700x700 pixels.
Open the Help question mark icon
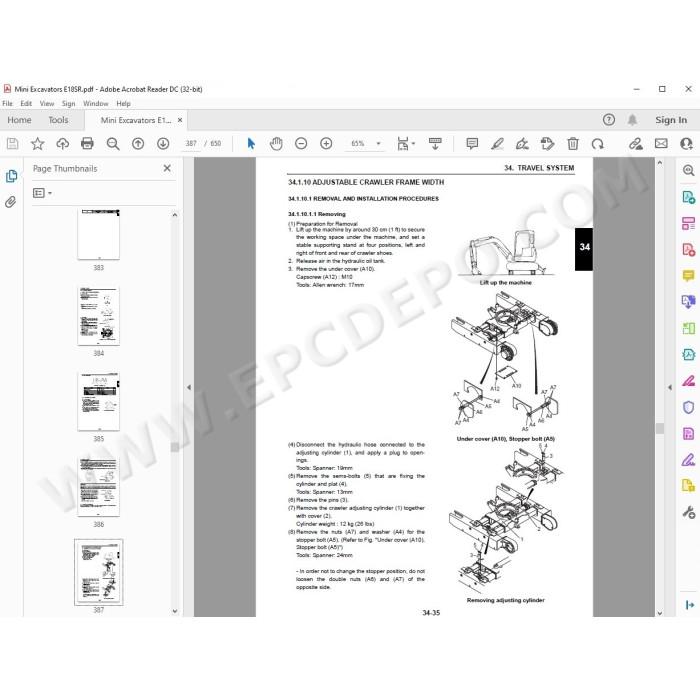[608, 120]
